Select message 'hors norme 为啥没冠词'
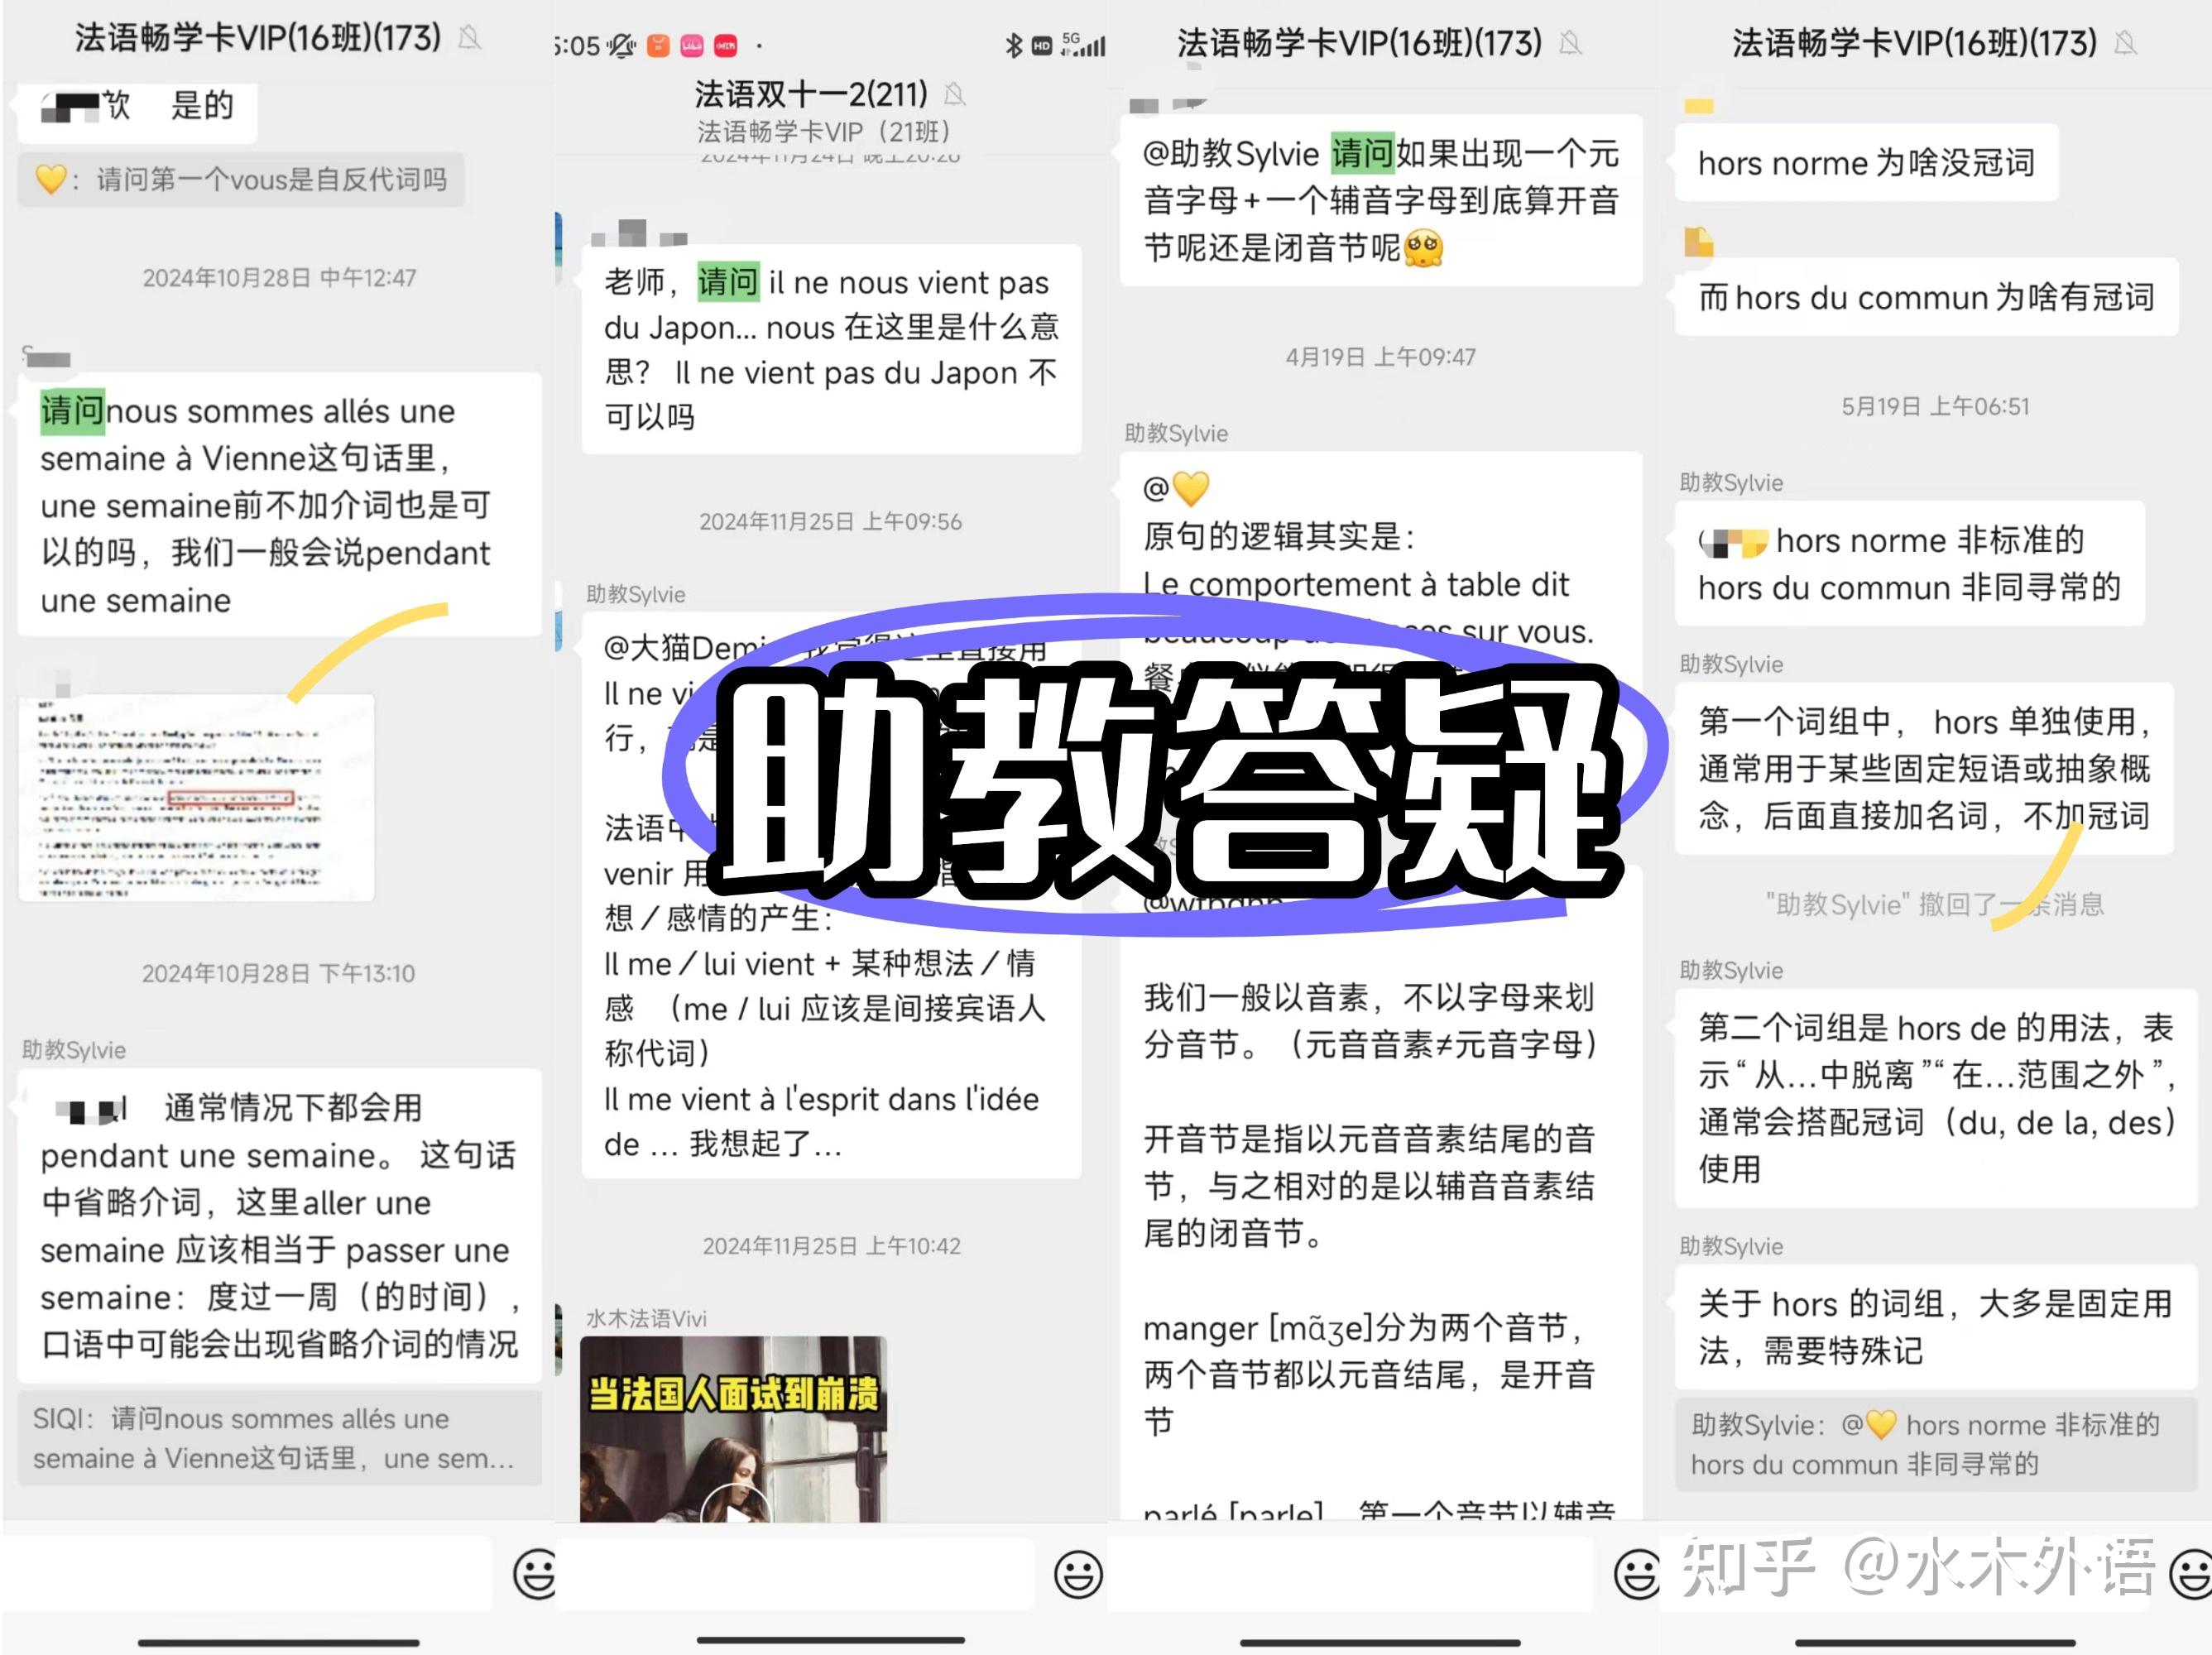This screenshot has width=2212, height=1655. [1866, 162]
